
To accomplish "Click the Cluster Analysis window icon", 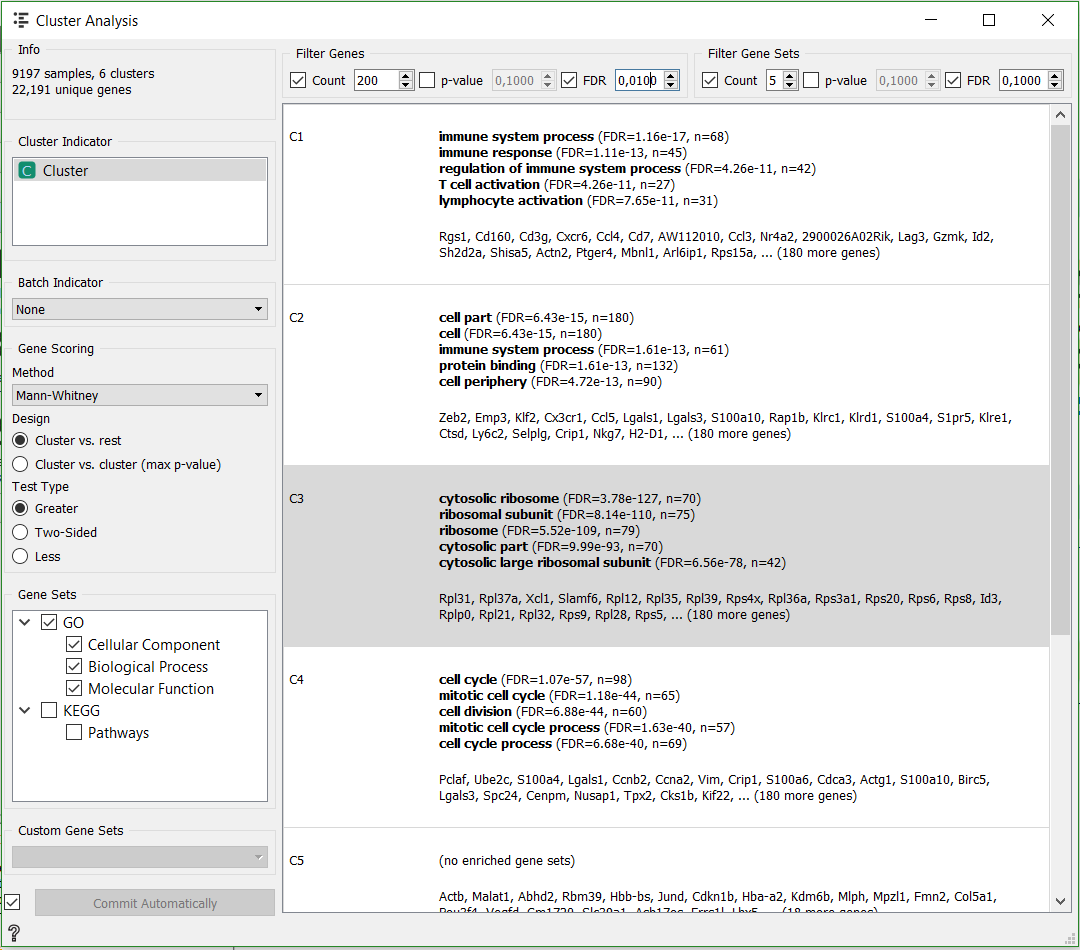I will [21, 21].
